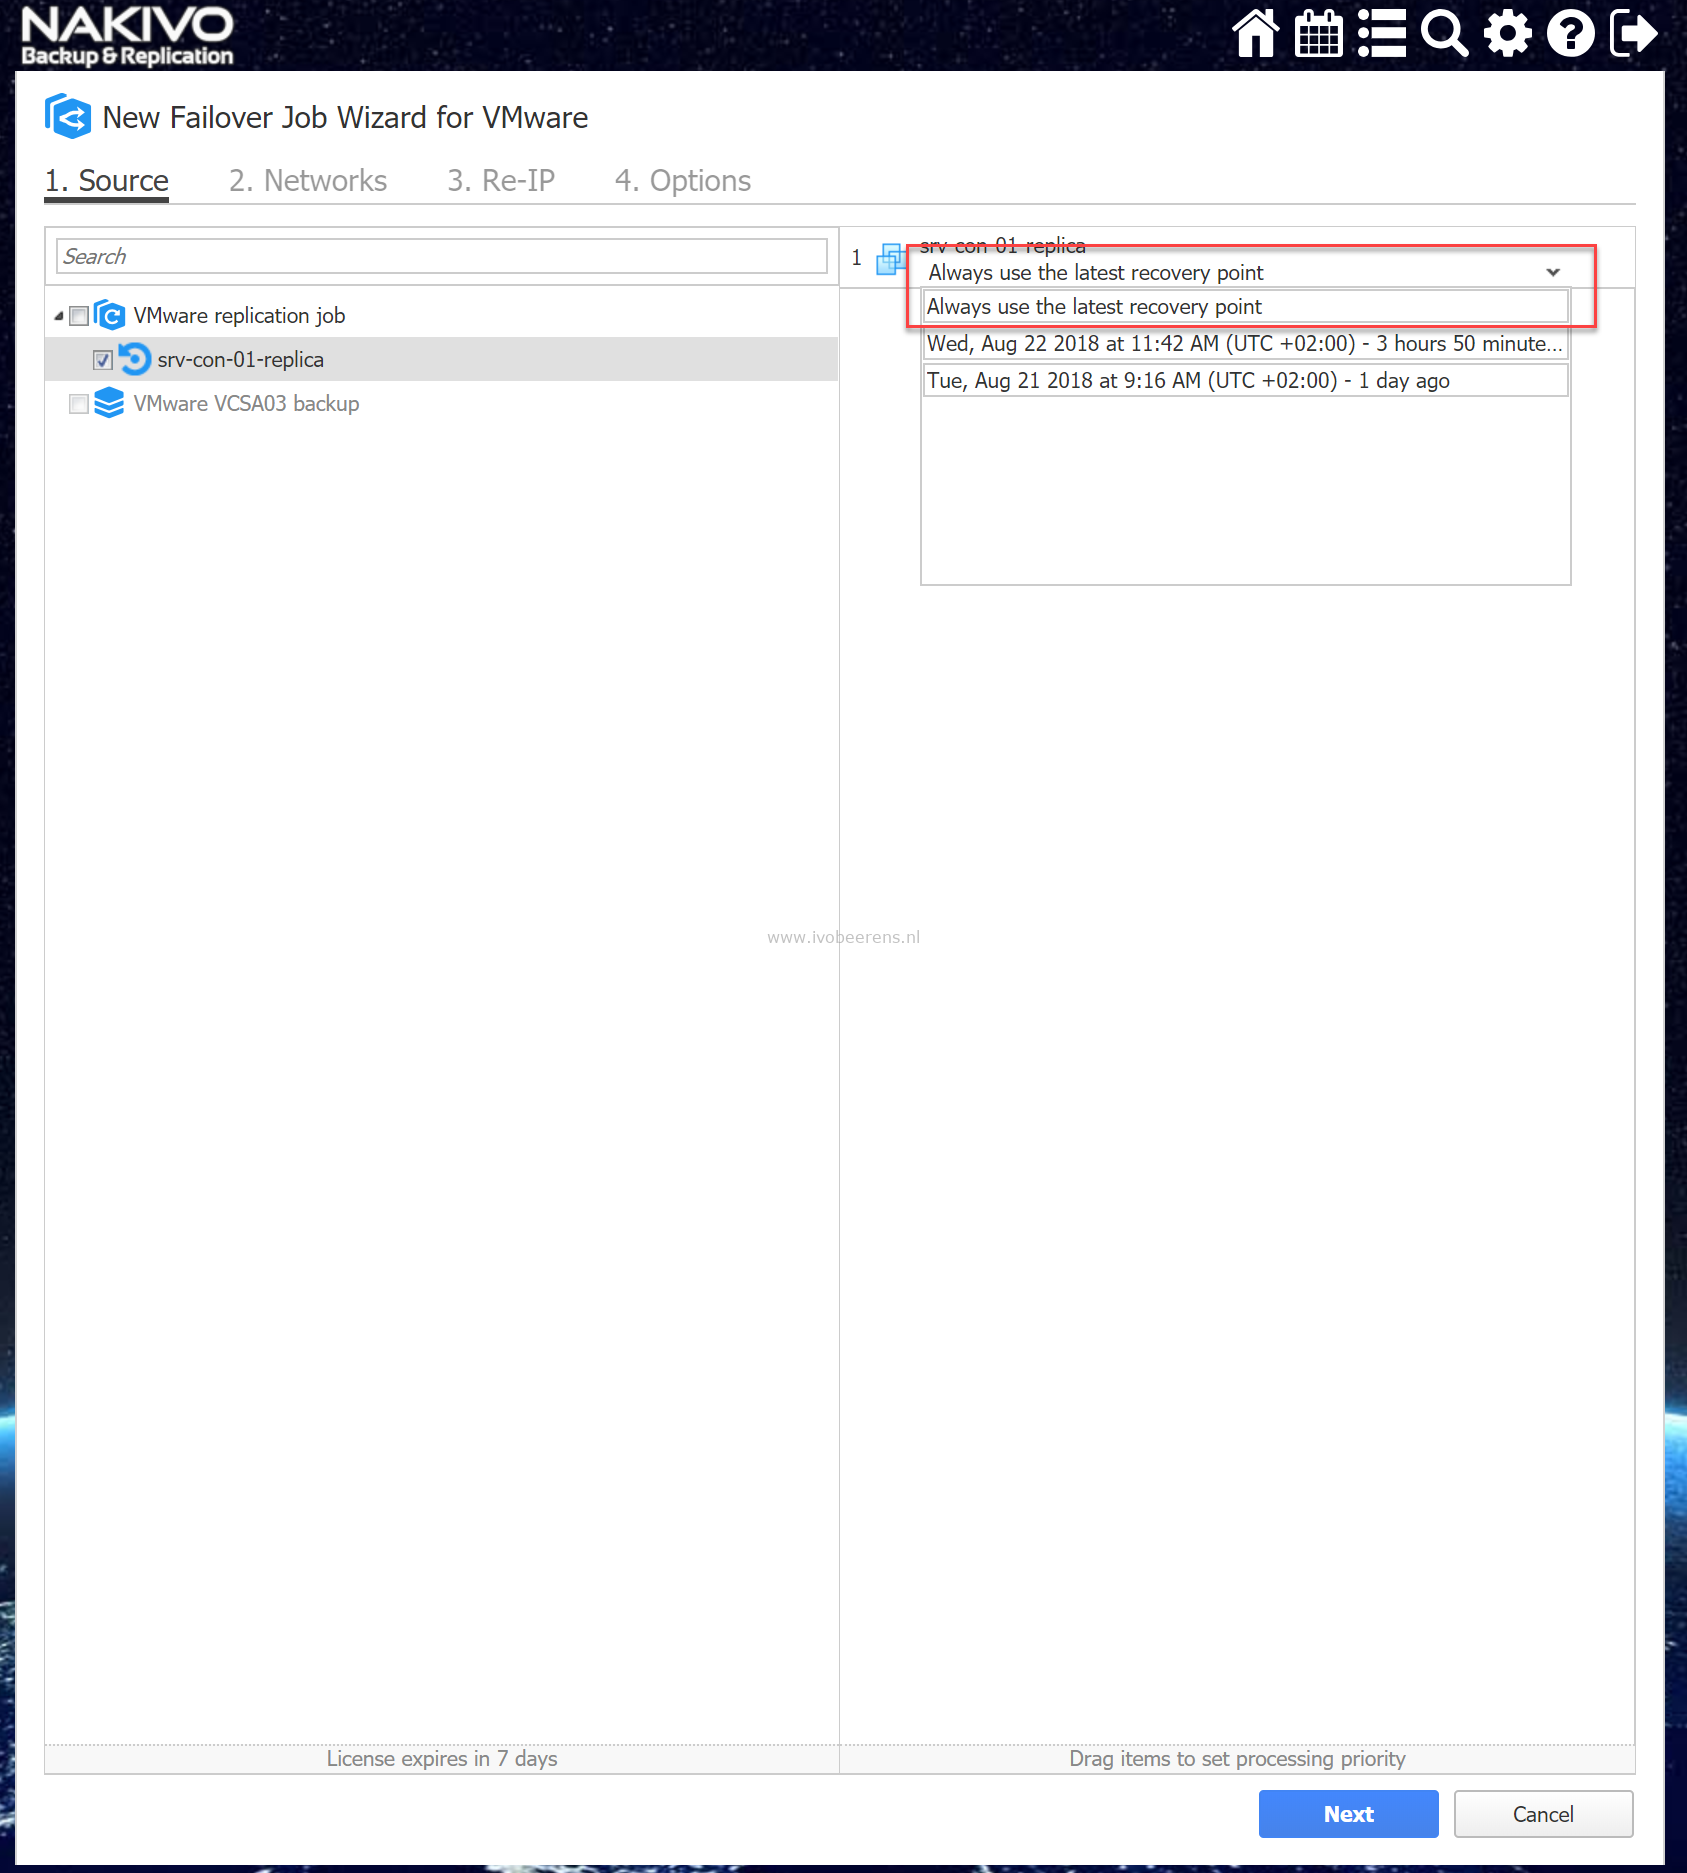
Task: Go to the Home dashboard icon
Action: coord(1255,33)
